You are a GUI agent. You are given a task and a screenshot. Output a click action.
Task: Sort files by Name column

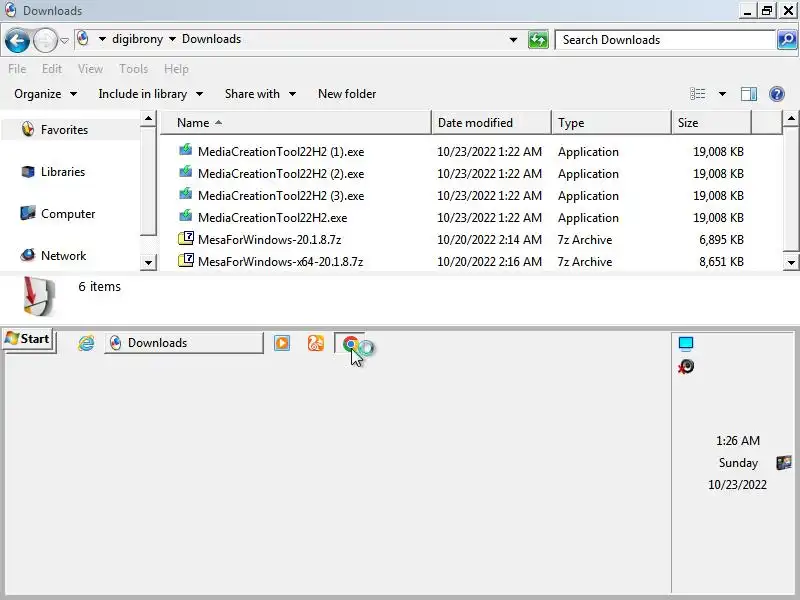296,123
